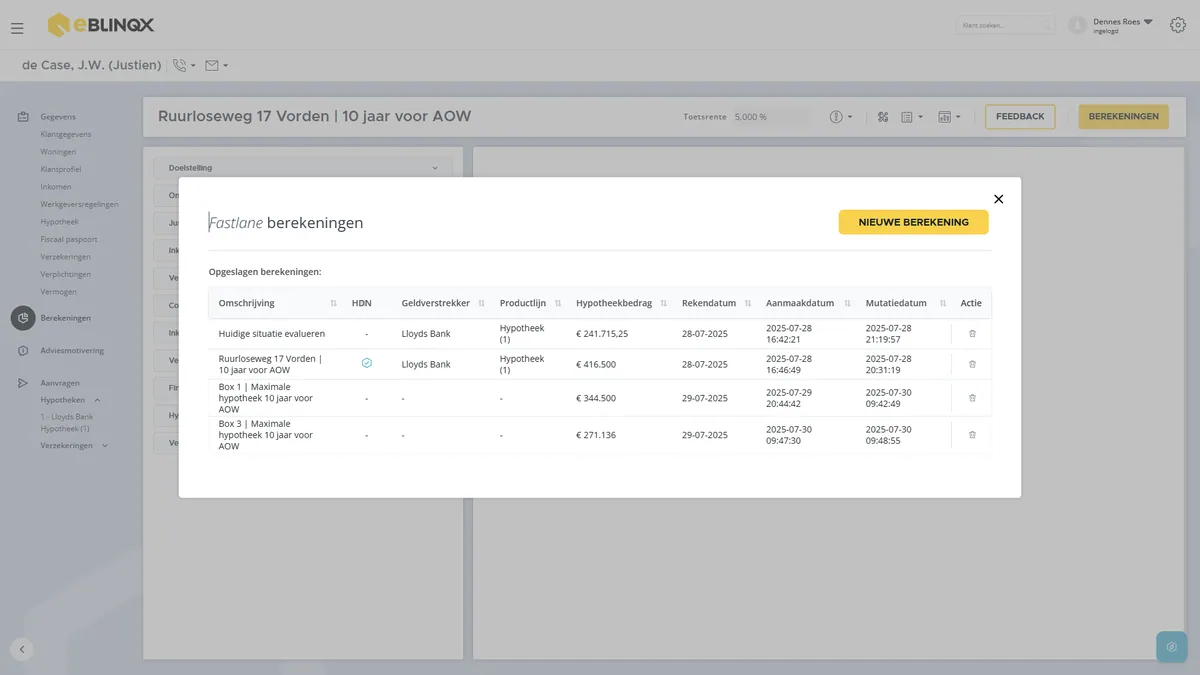Open the info icon dropdown in toolbar

tap(841, 117)
